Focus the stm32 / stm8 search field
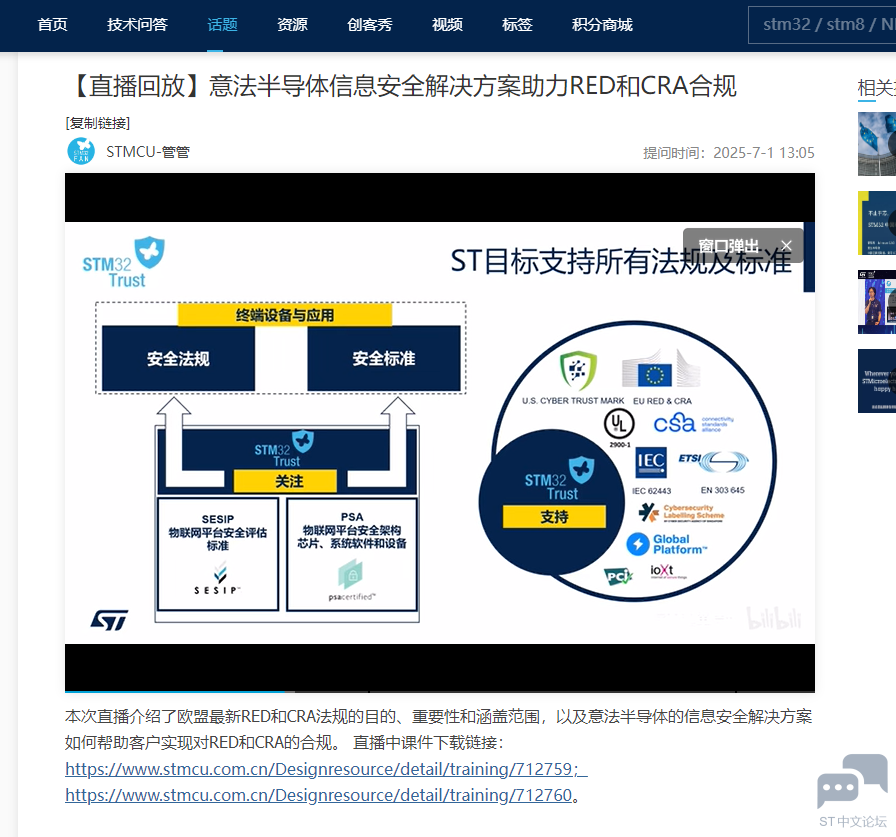This screenshot has width=896, height=837. [822, 25]
